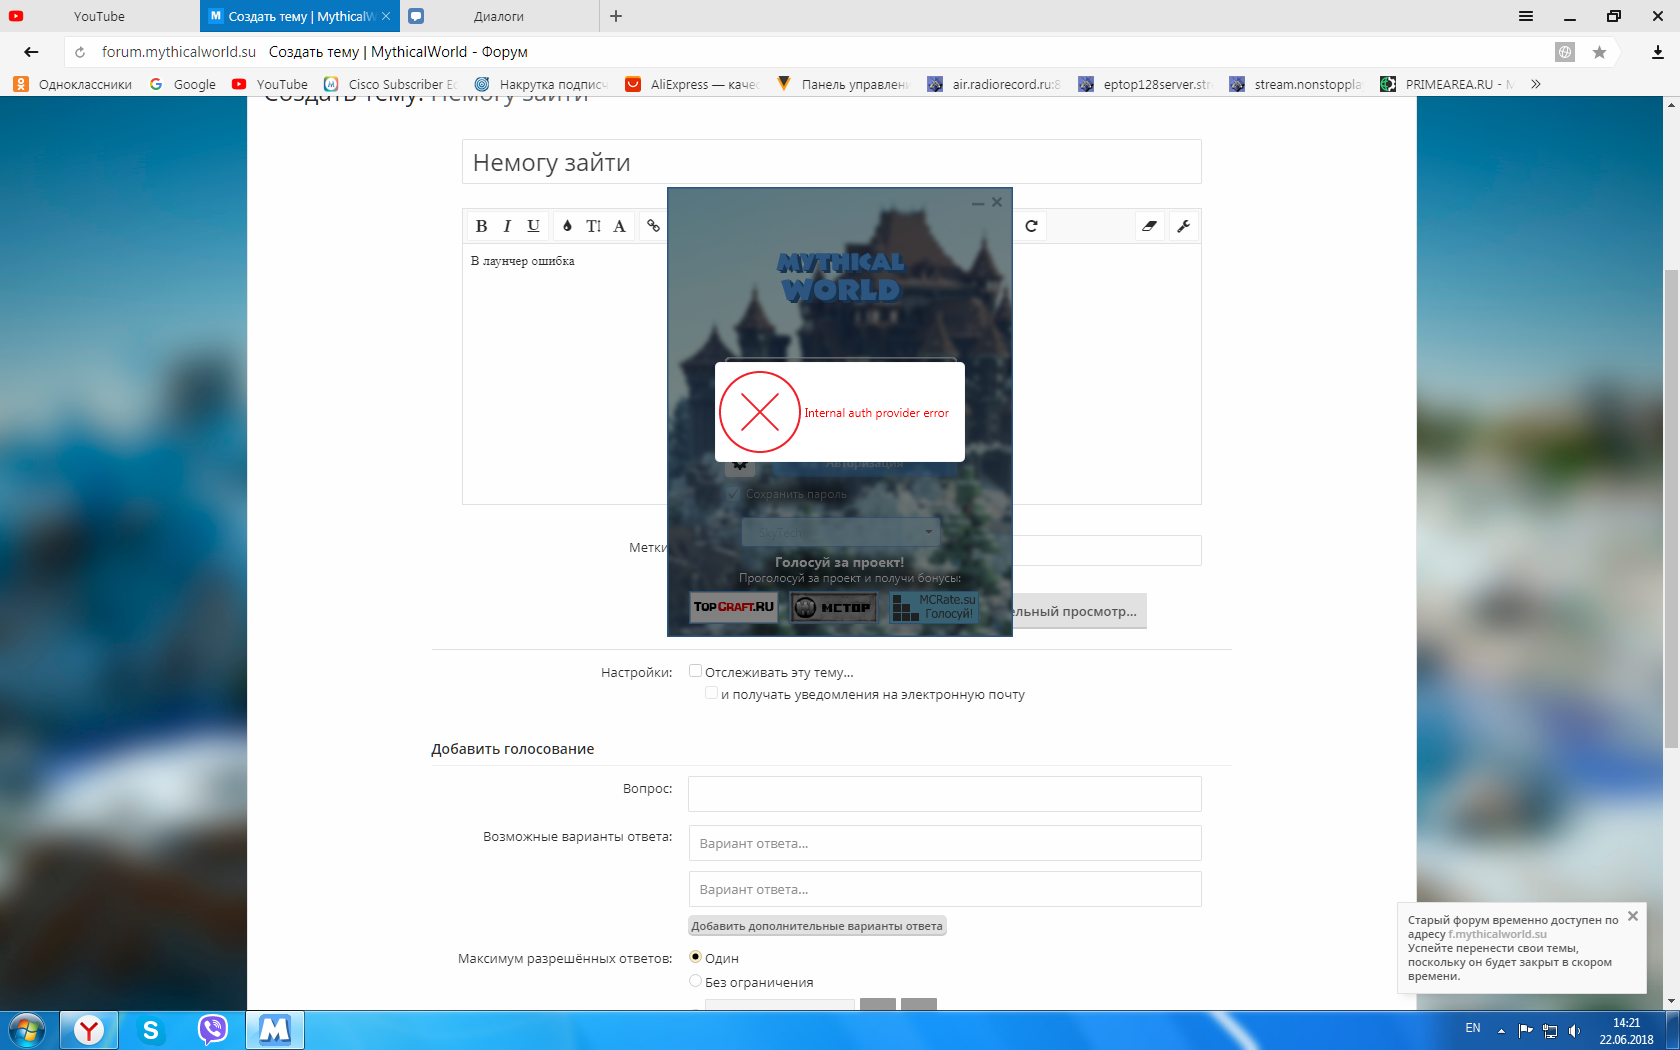
Task: Minimize the Mythical World launcher window
Action: [978, 203]
